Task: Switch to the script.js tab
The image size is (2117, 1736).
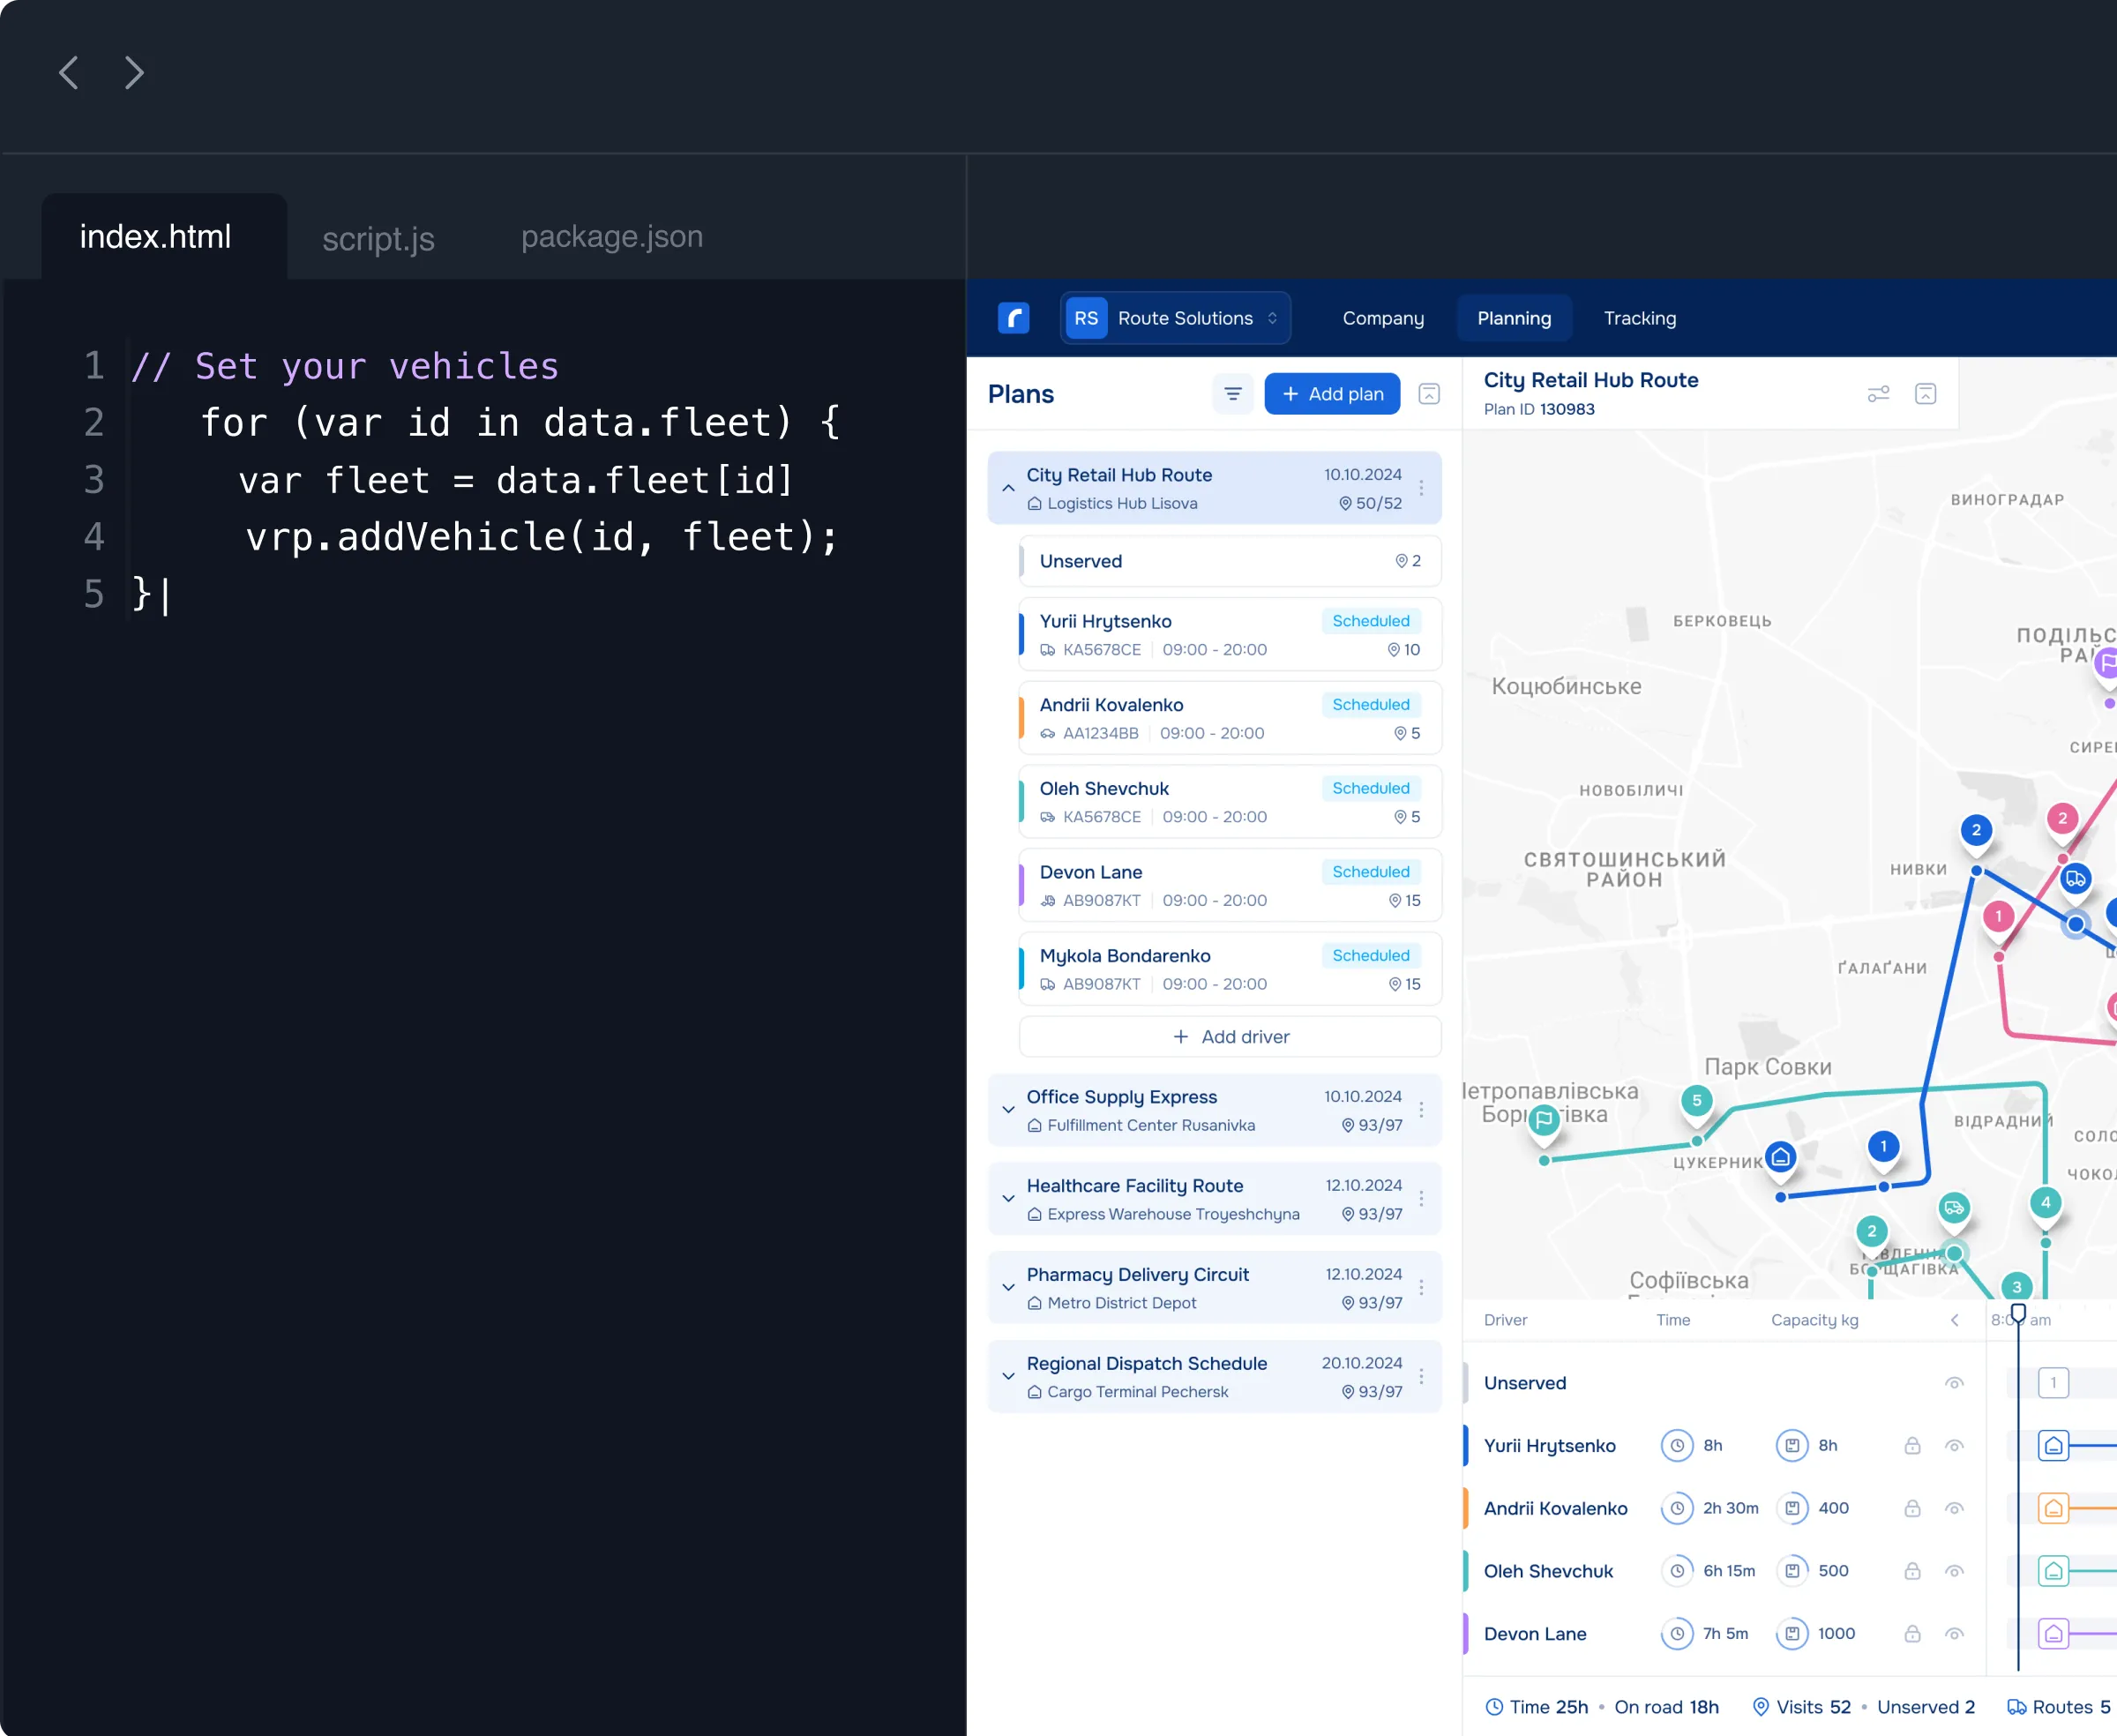Action: coord(378,238)
